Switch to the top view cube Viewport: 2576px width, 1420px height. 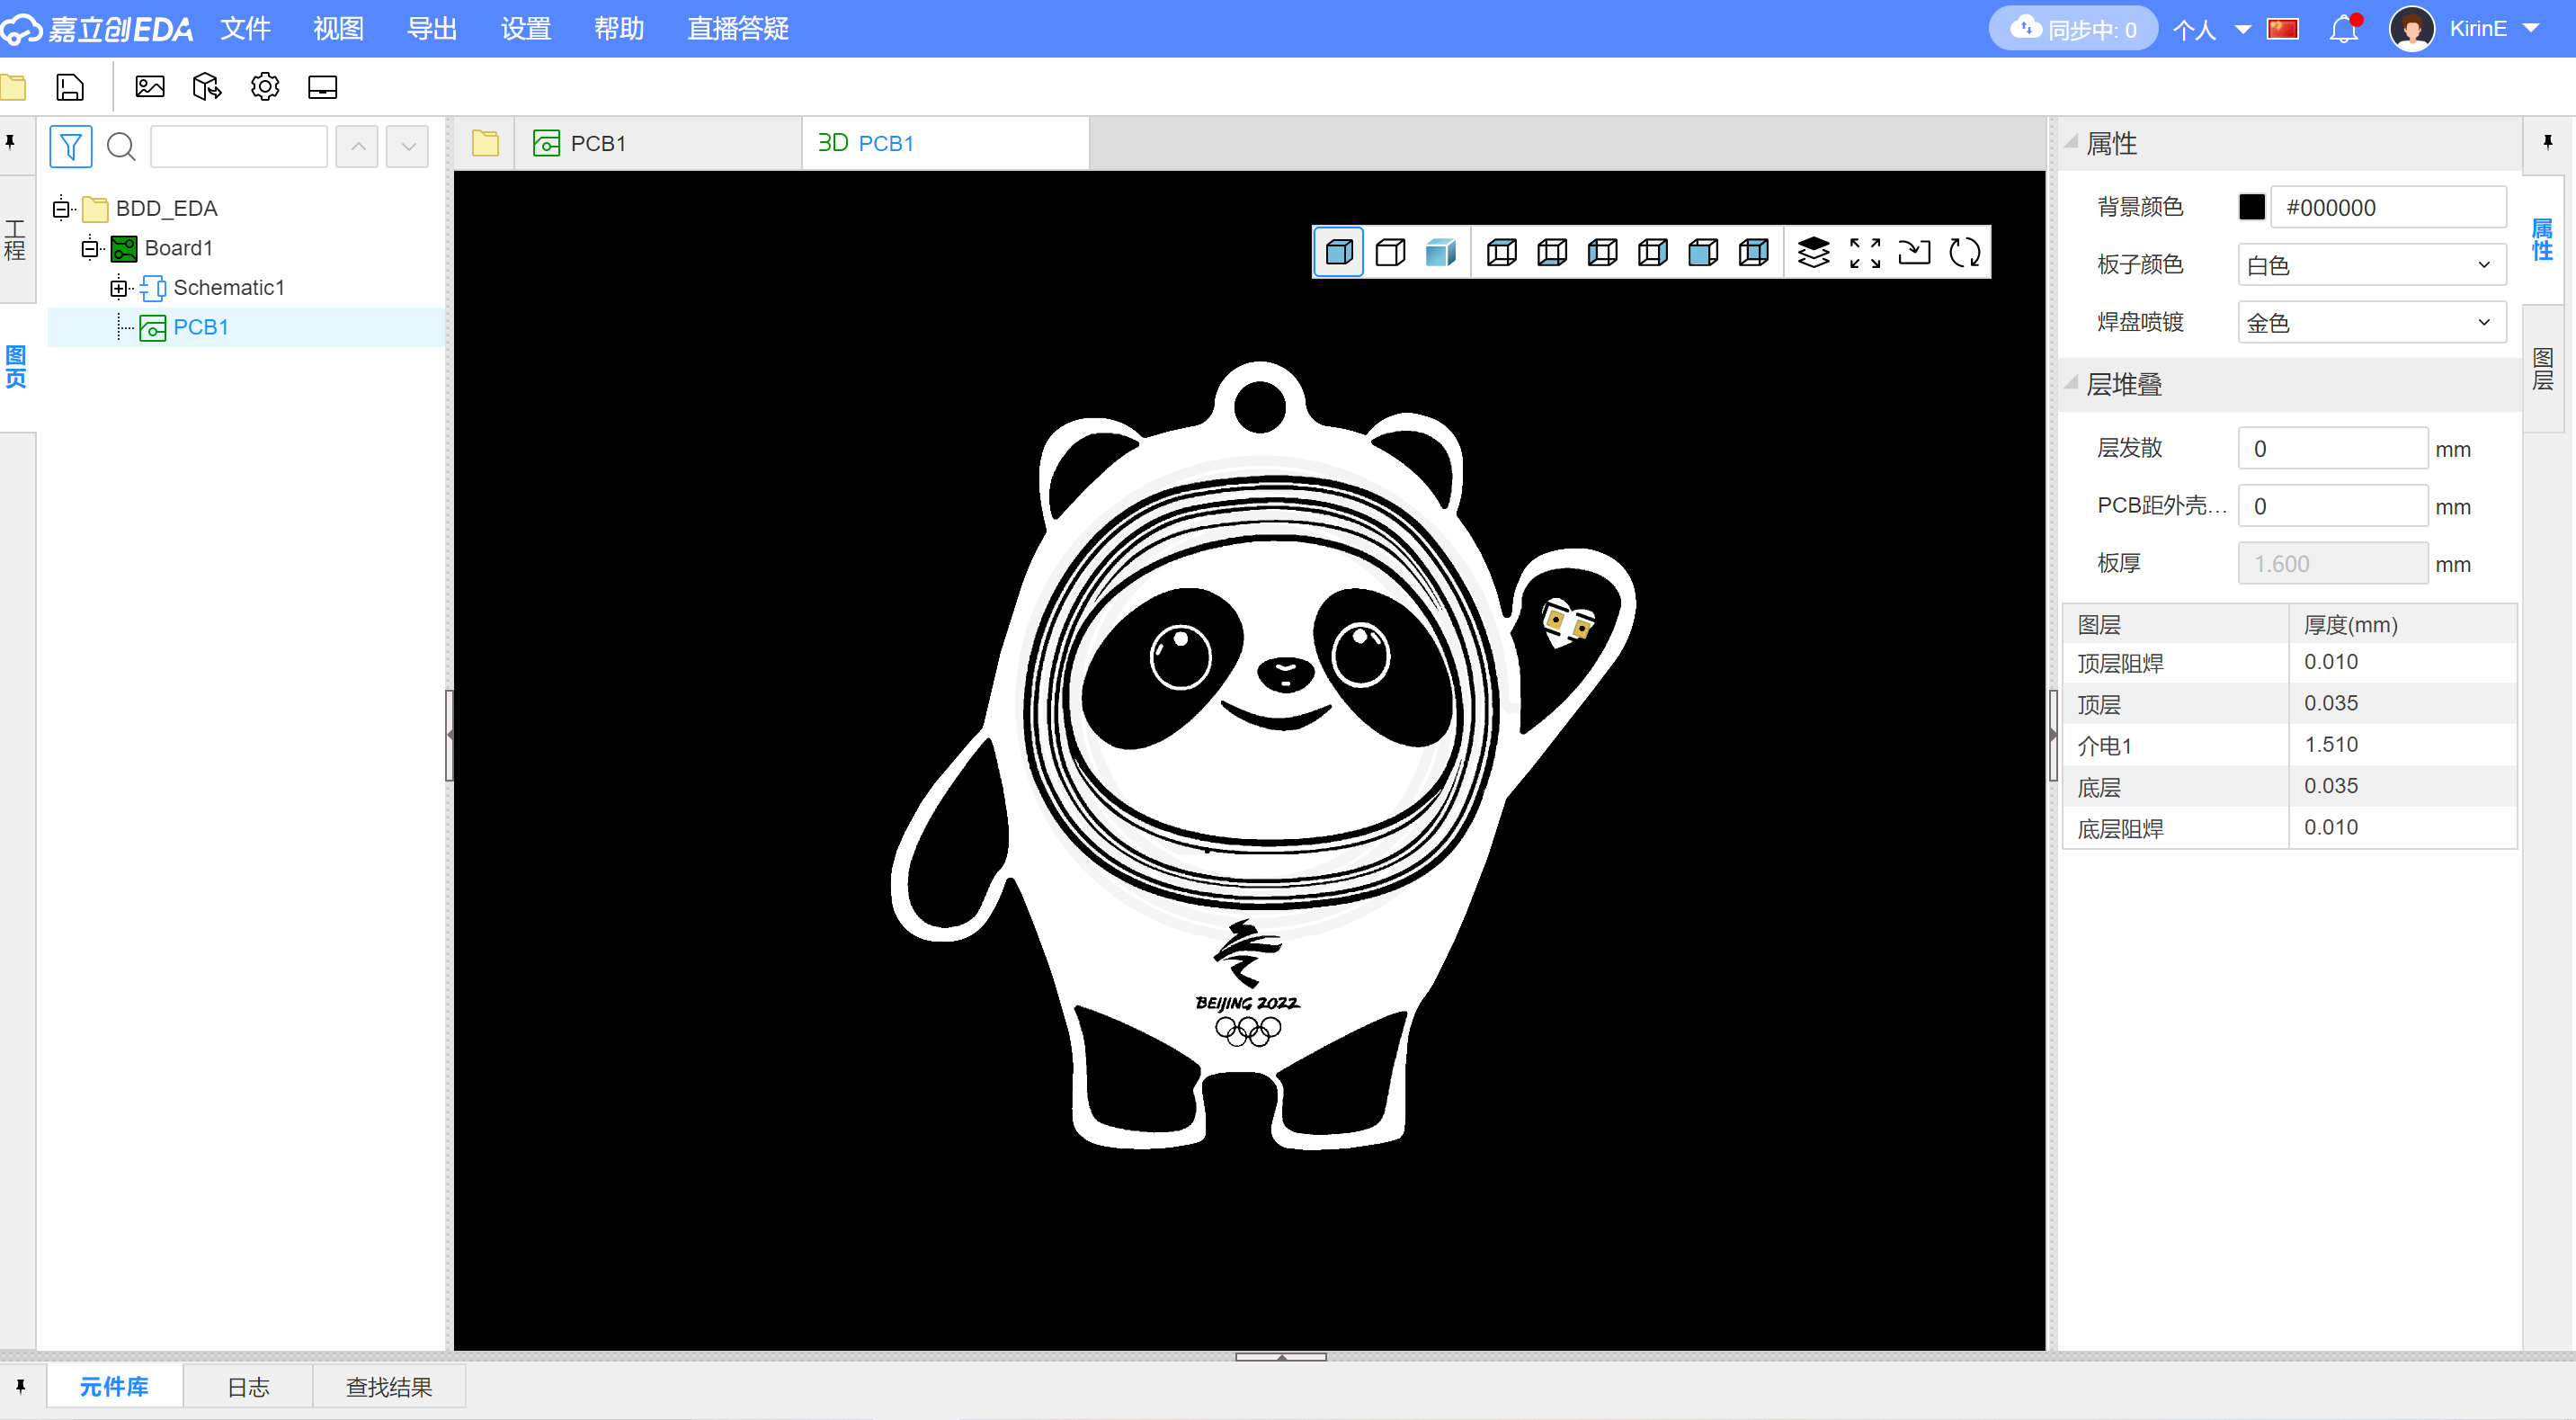pos(1501,252)
